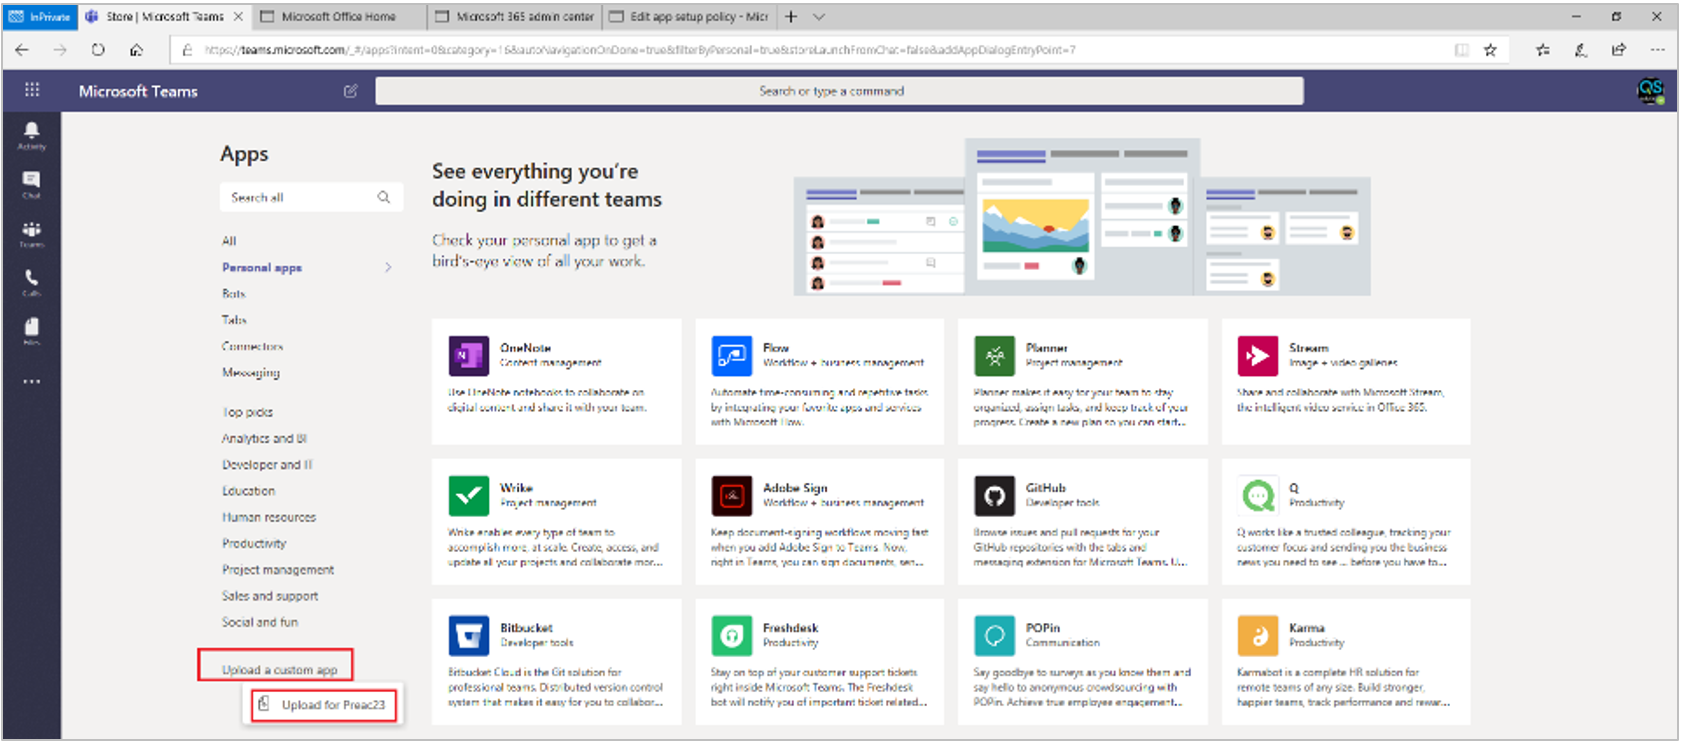The width and height of the screenshot is (1684, 748).
Task: Open the Social and fun category
Action: pyautogui.click(x=260, y=622)
